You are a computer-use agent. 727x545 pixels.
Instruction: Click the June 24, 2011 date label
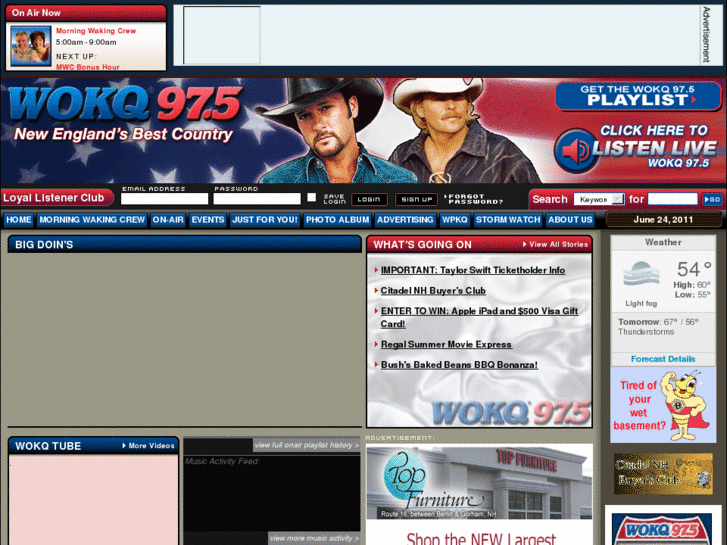click(663, 220)
